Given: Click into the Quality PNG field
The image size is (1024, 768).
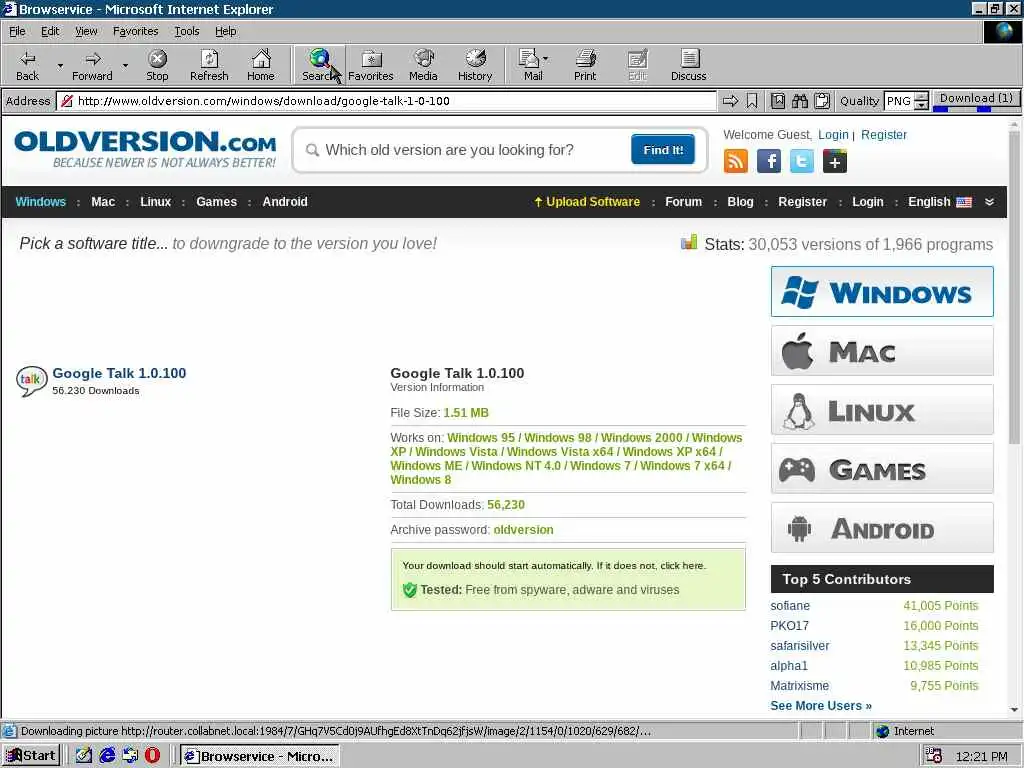Looking at the screenshot, I should [x=899, y=101].
